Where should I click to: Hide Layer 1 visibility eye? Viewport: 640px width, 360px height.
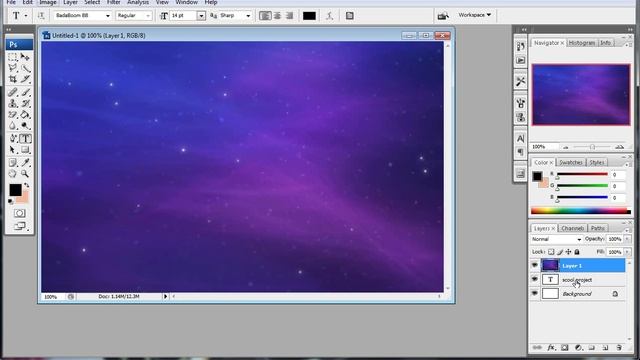point(535,265)
